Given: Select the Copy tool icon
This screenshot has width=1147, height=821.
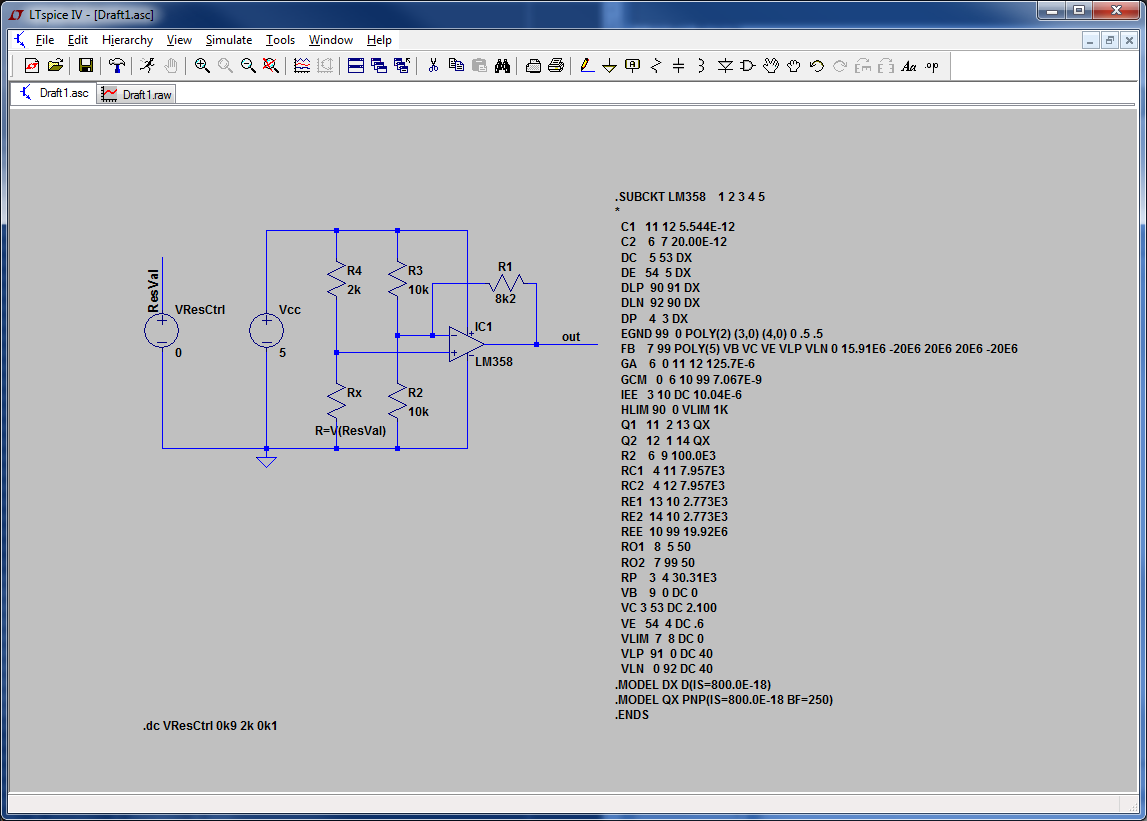Looking at the screenshot, I should pos(456,66).
